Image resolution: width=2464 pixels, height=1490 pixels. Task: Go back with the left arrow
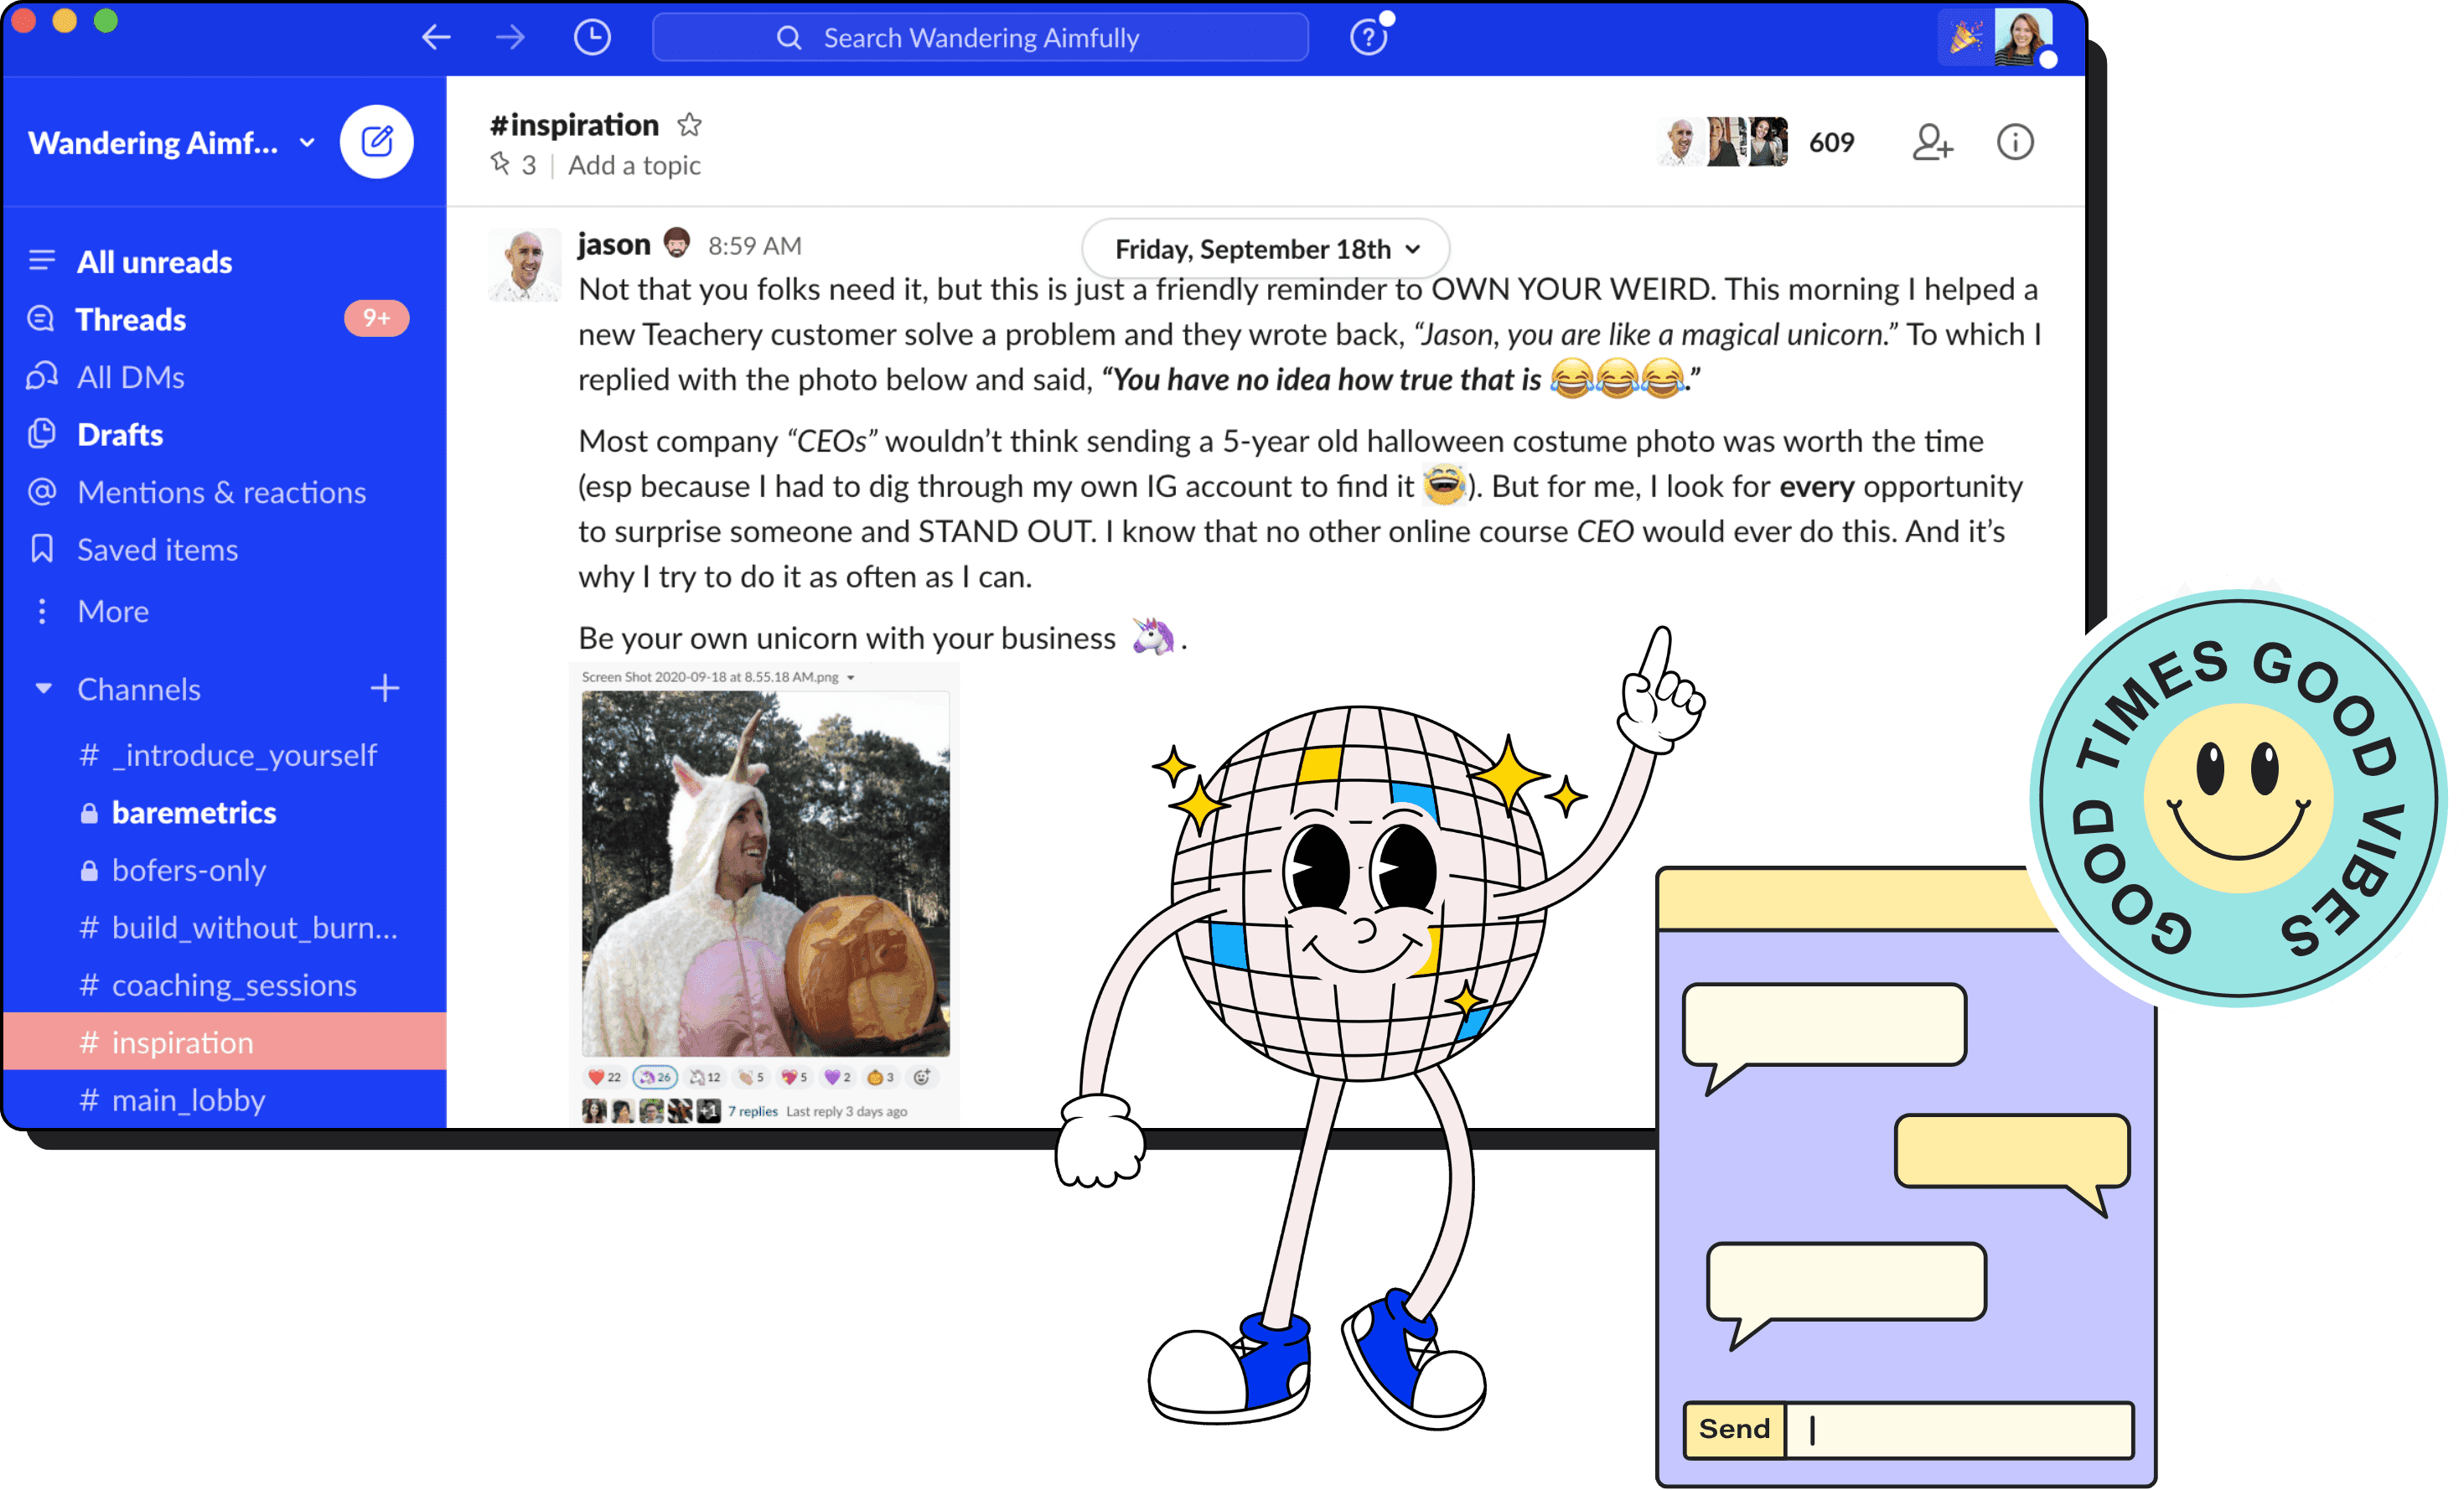[436, 38]
